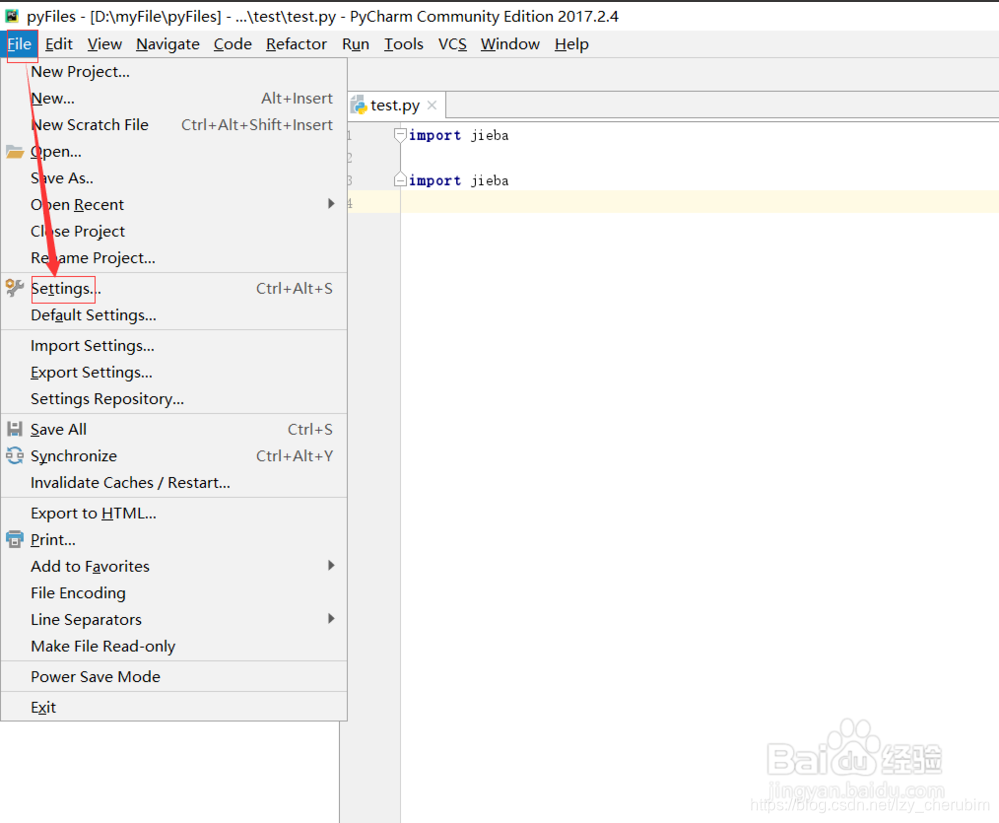Open the View menu
The height and width of the screenshot is (823, 999).
click(x=104, y=44)
